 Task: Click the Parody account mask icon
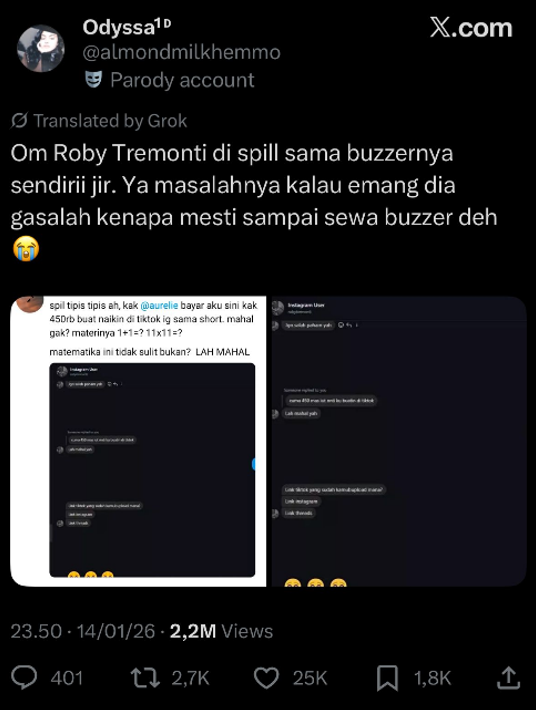point(93,80)
